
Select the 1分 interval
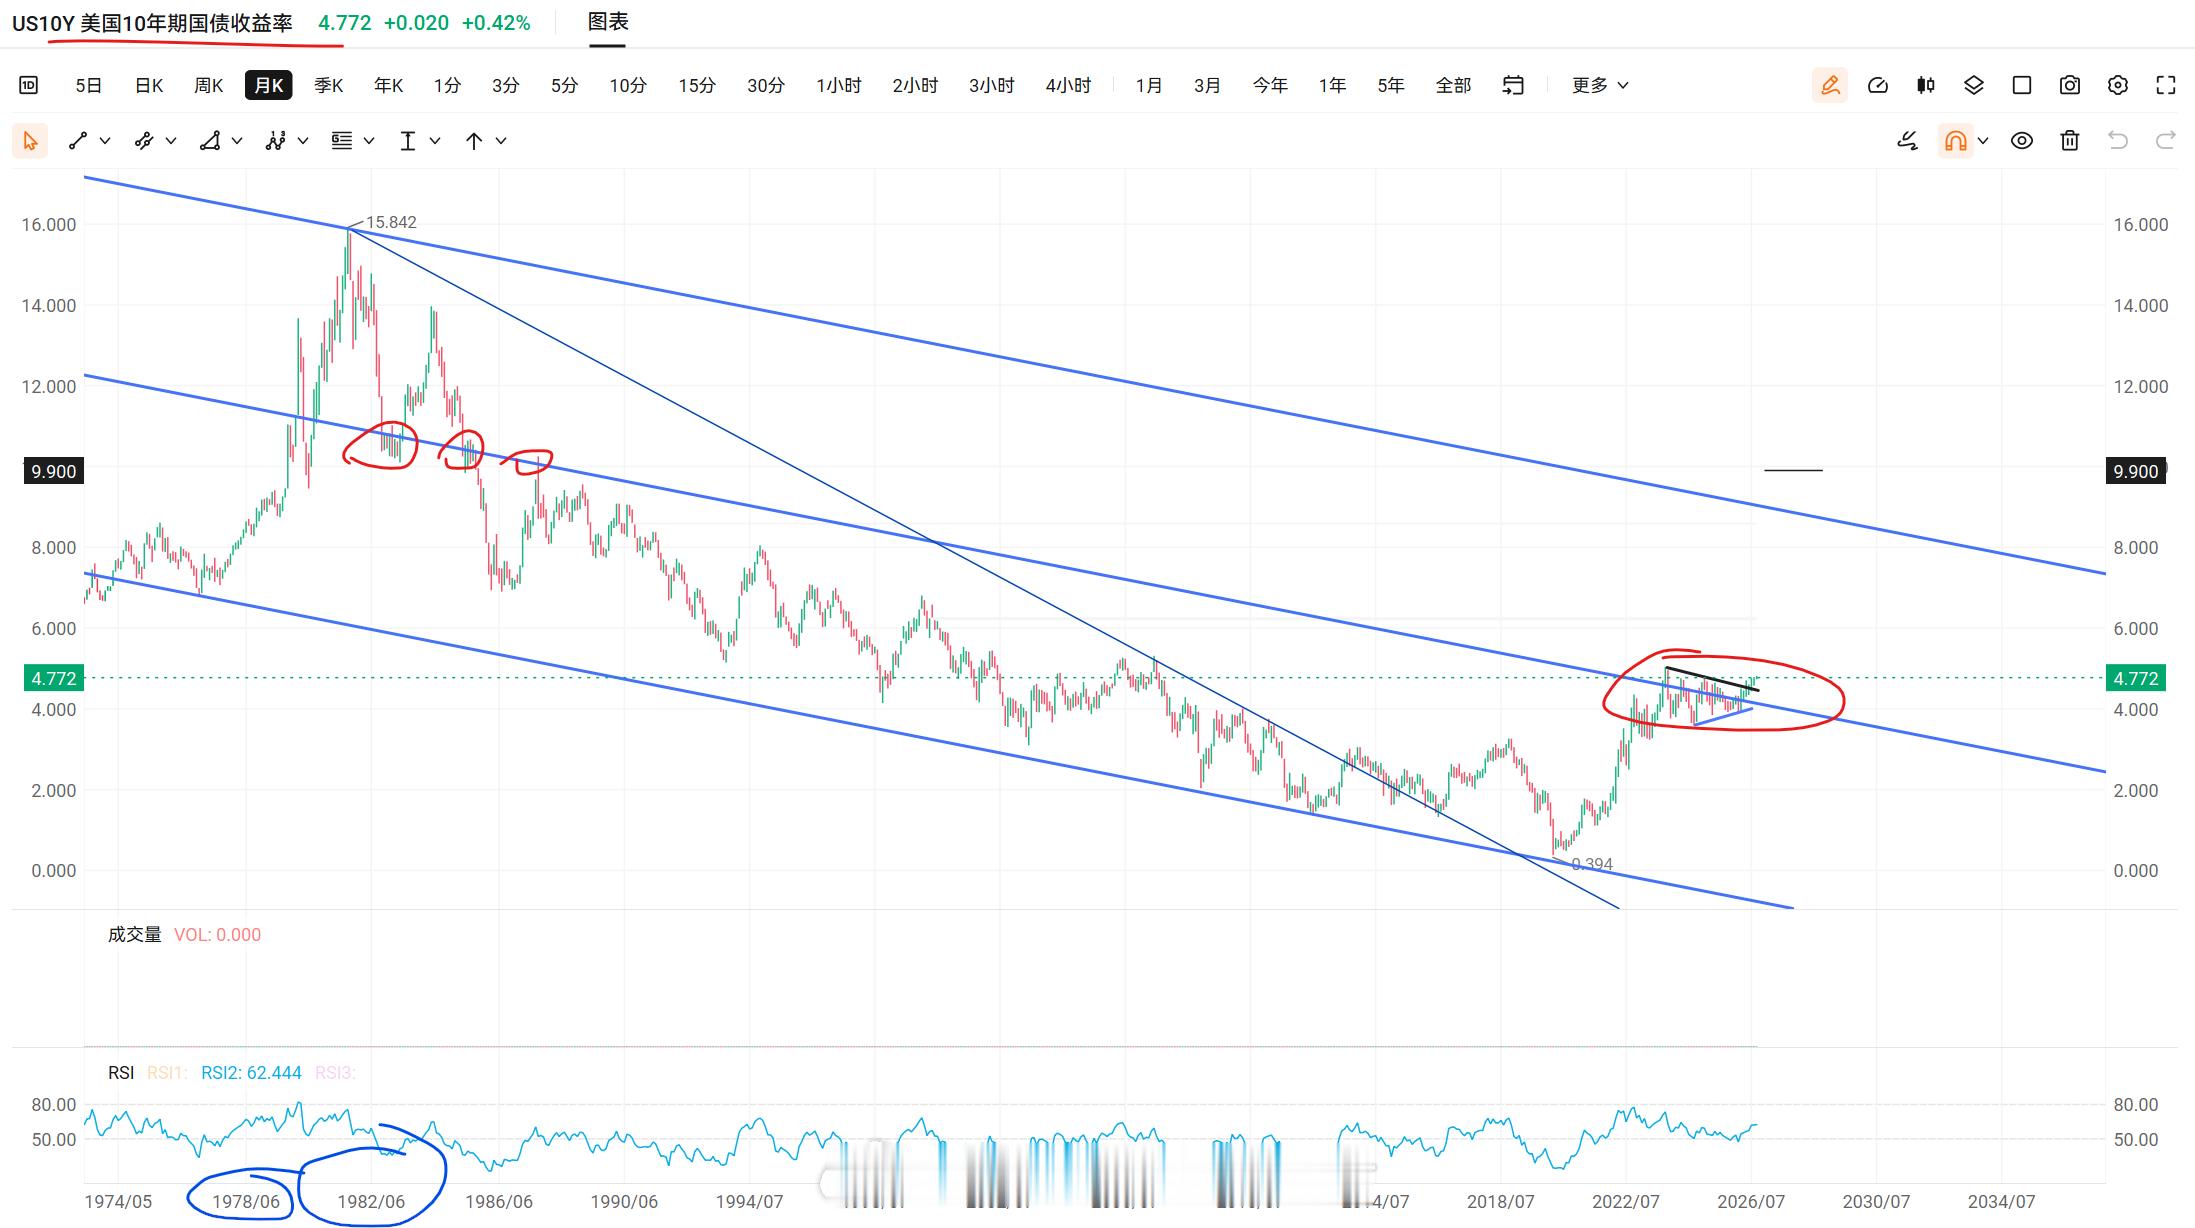(x=447, y=85)
